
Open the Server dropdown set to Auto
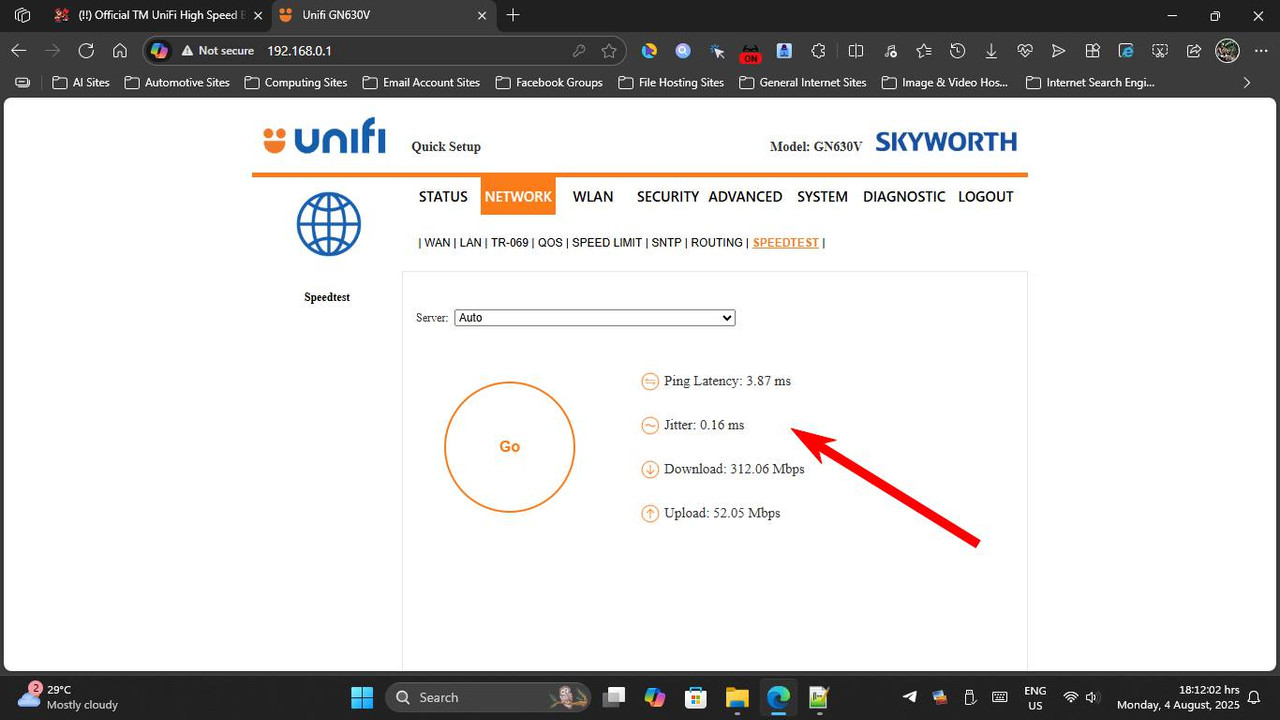tap(595, 317)
